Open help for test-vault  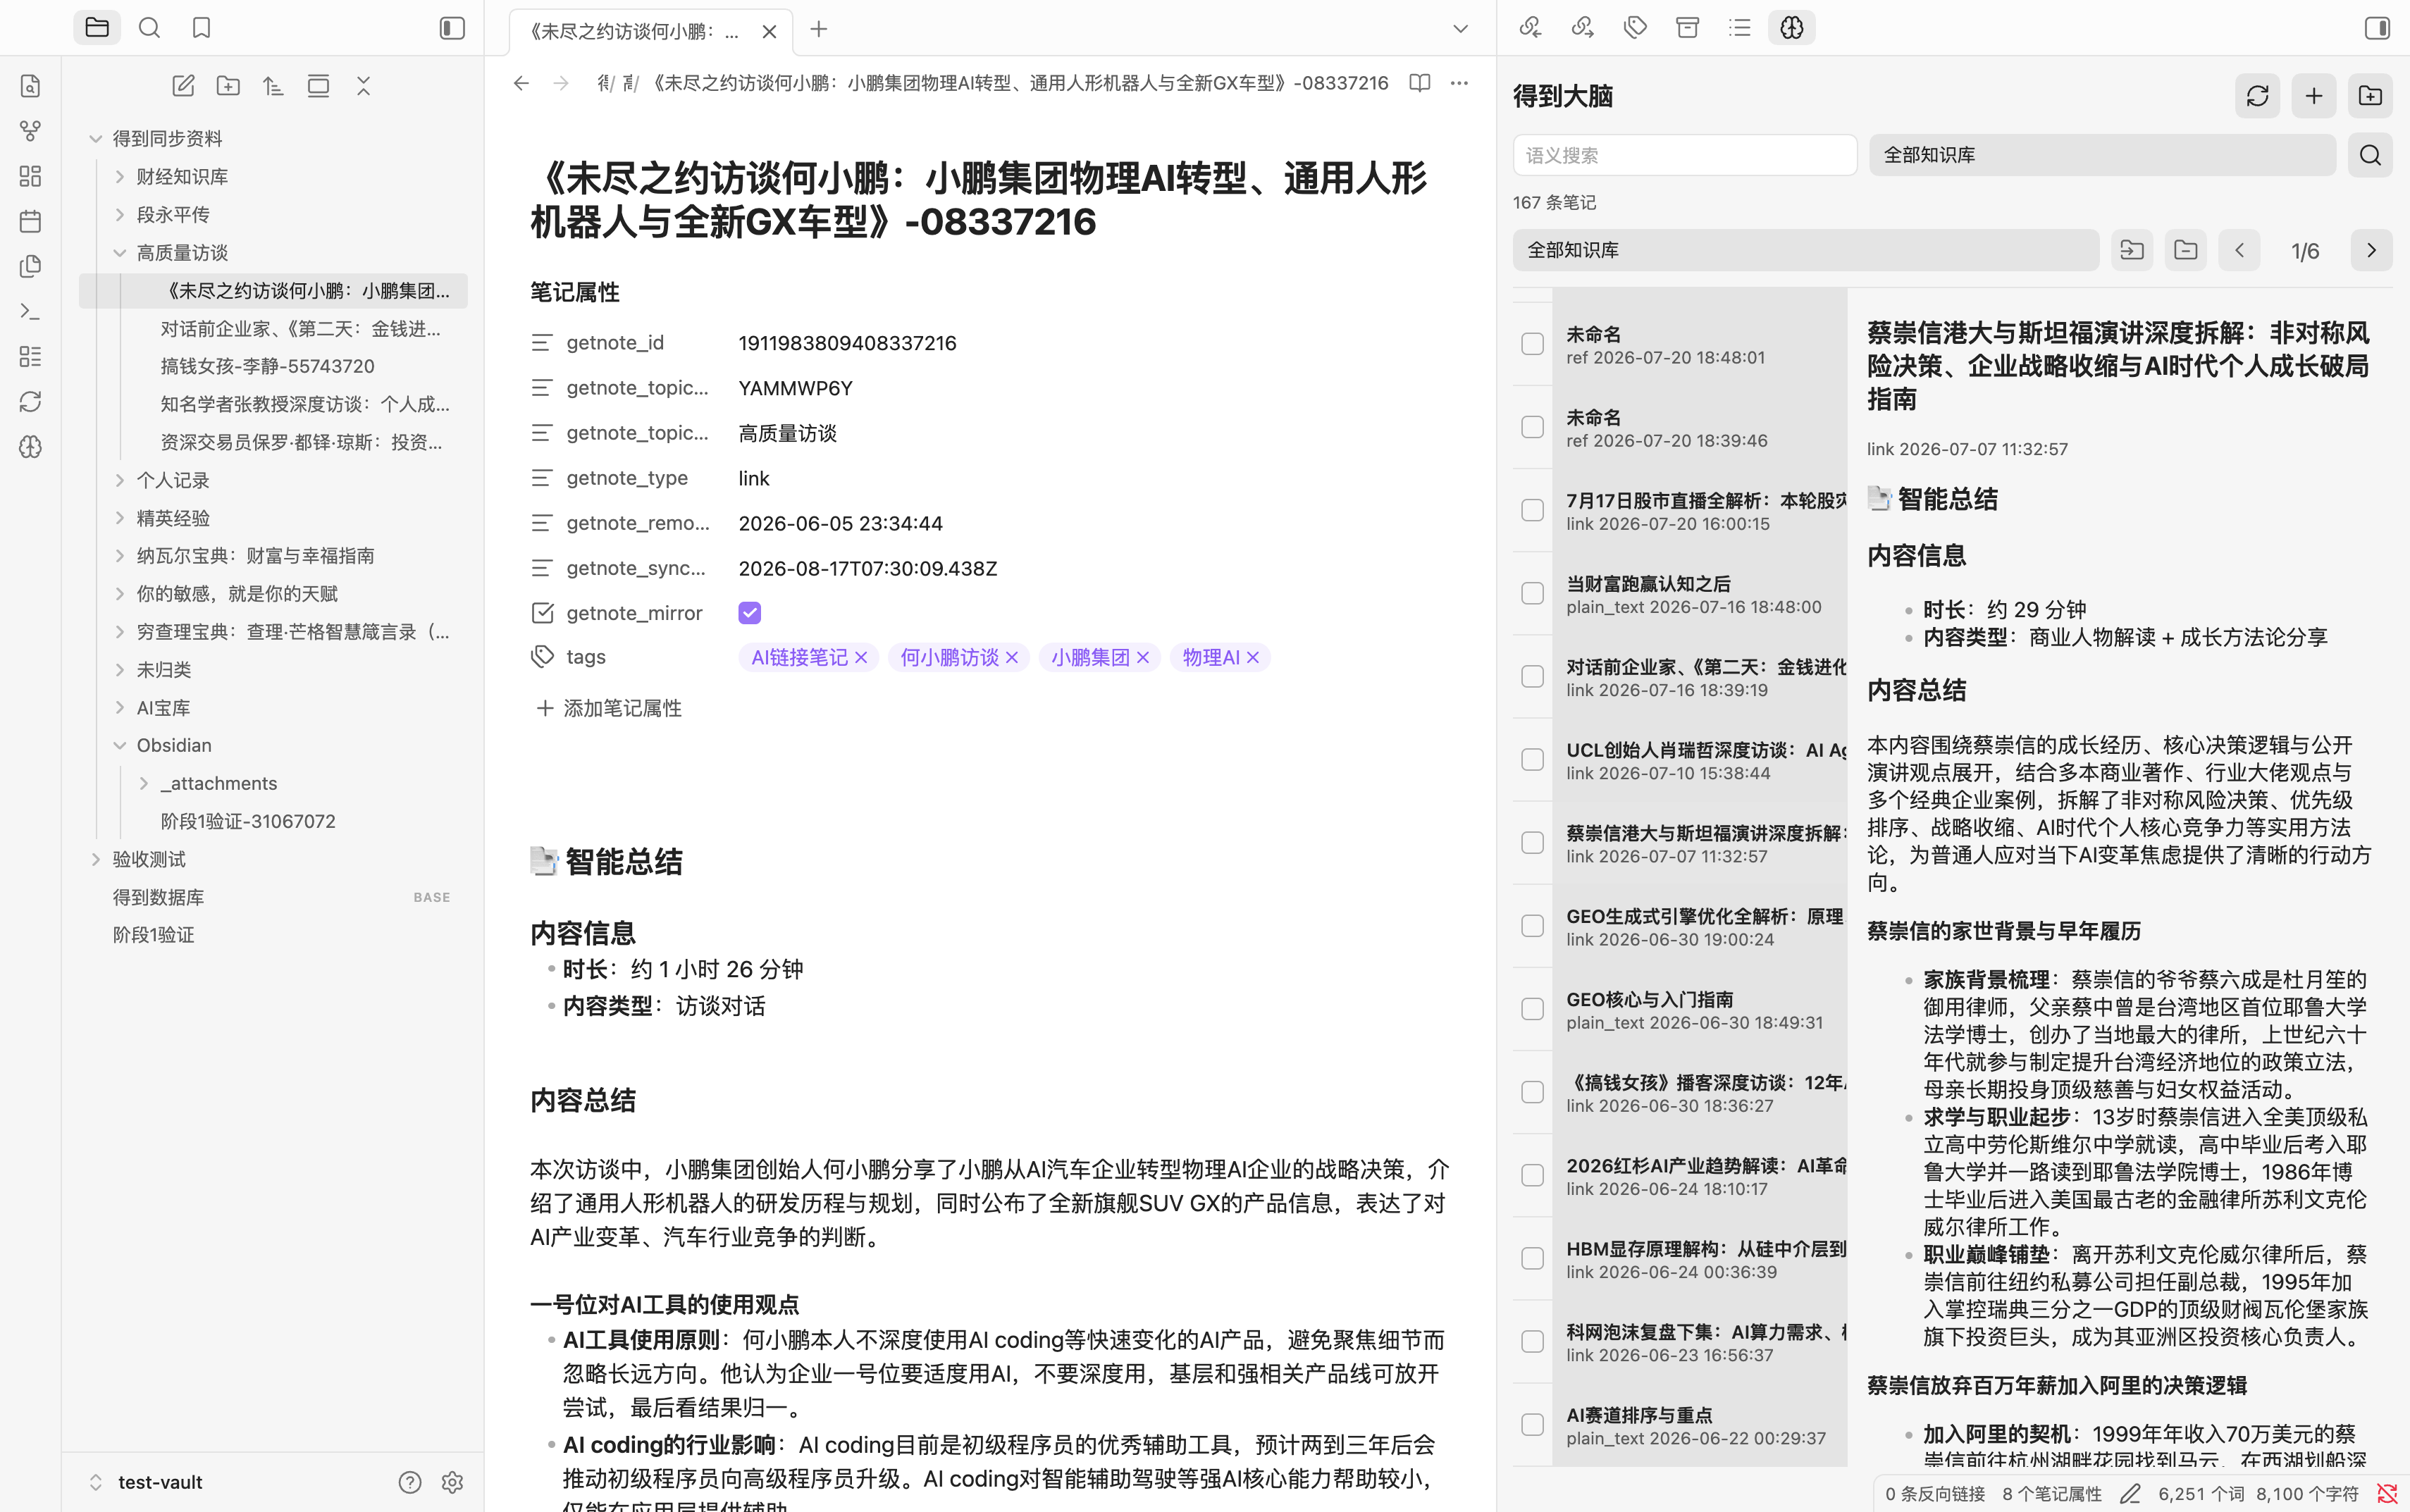click(410, 1482)
